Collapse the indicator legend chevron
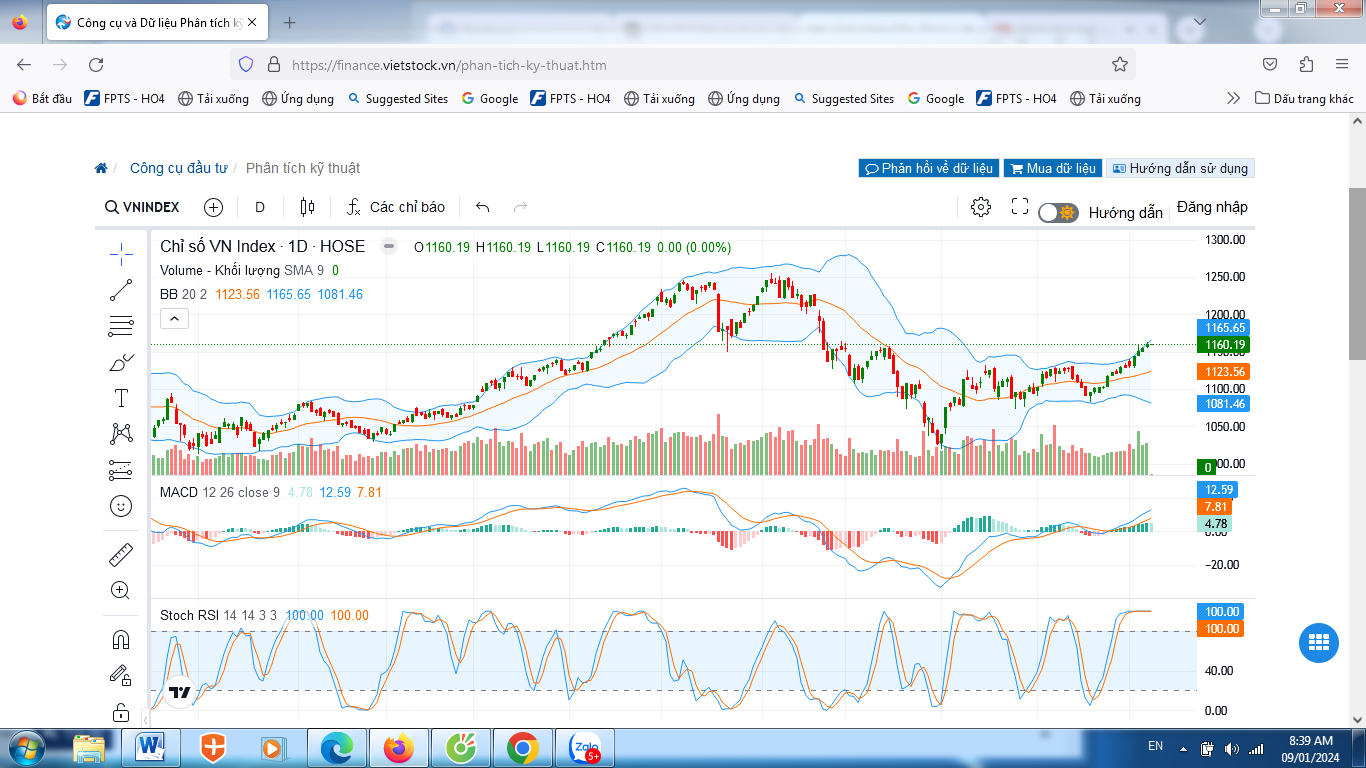 pyautogui.click(x=174, y=319)
